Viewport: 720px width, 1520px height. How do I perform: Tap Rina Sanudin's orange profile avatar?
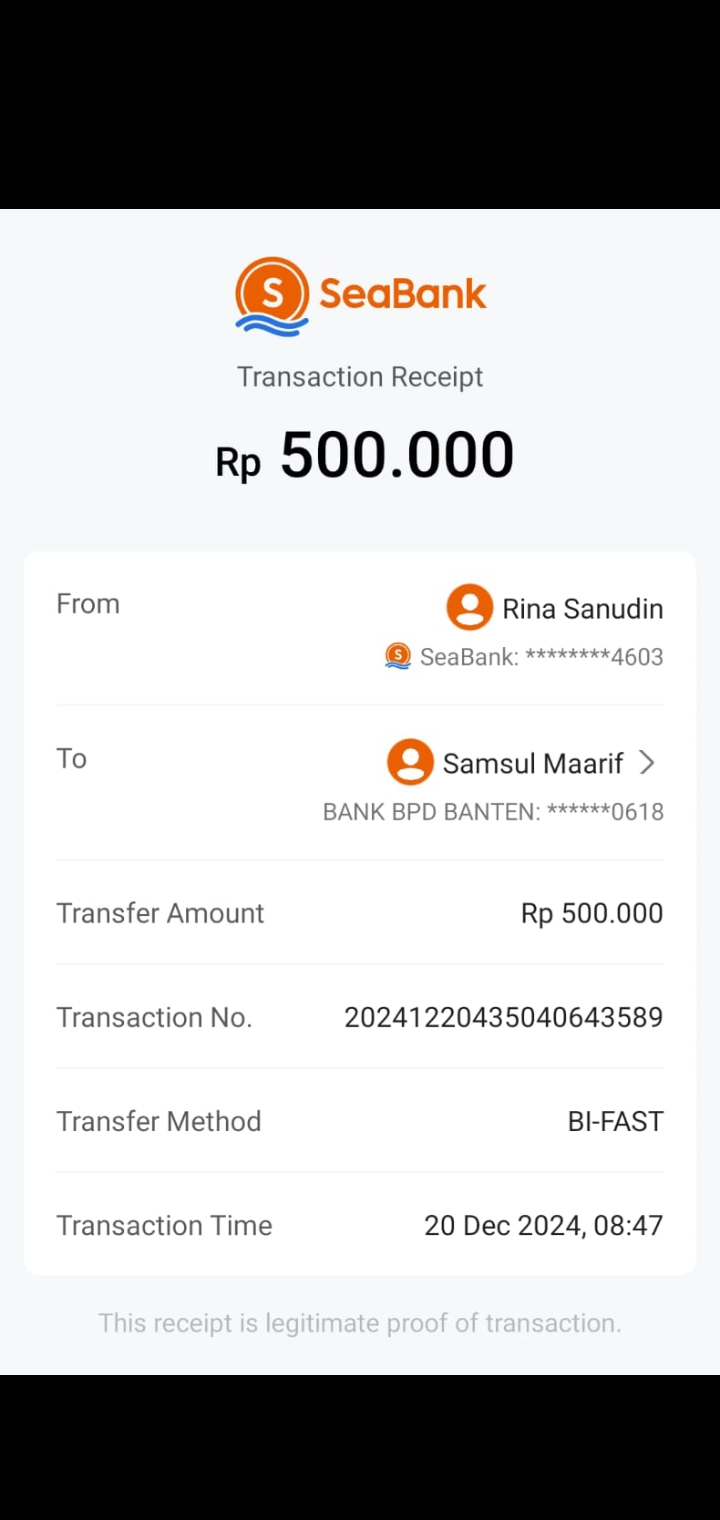[469, 607]
